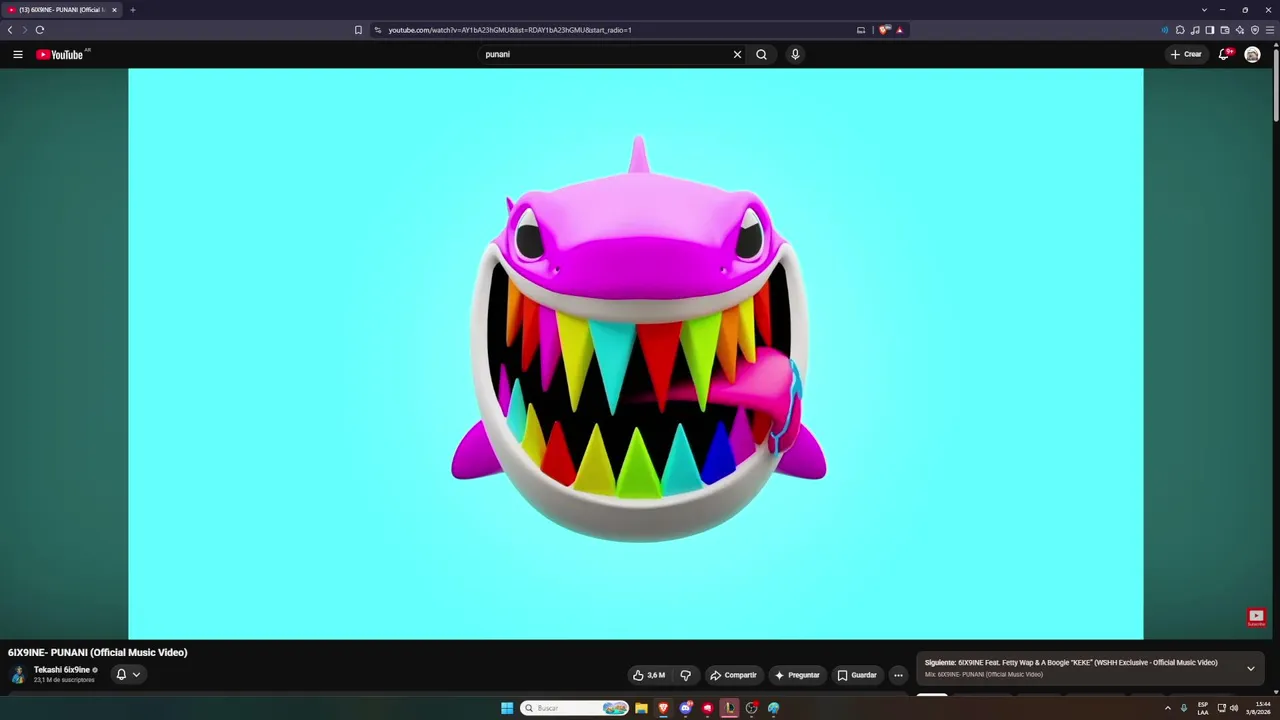1280x720 pixels.
Task: Click the picture-in-picture icon in address bar
Action: coord(861,30)
